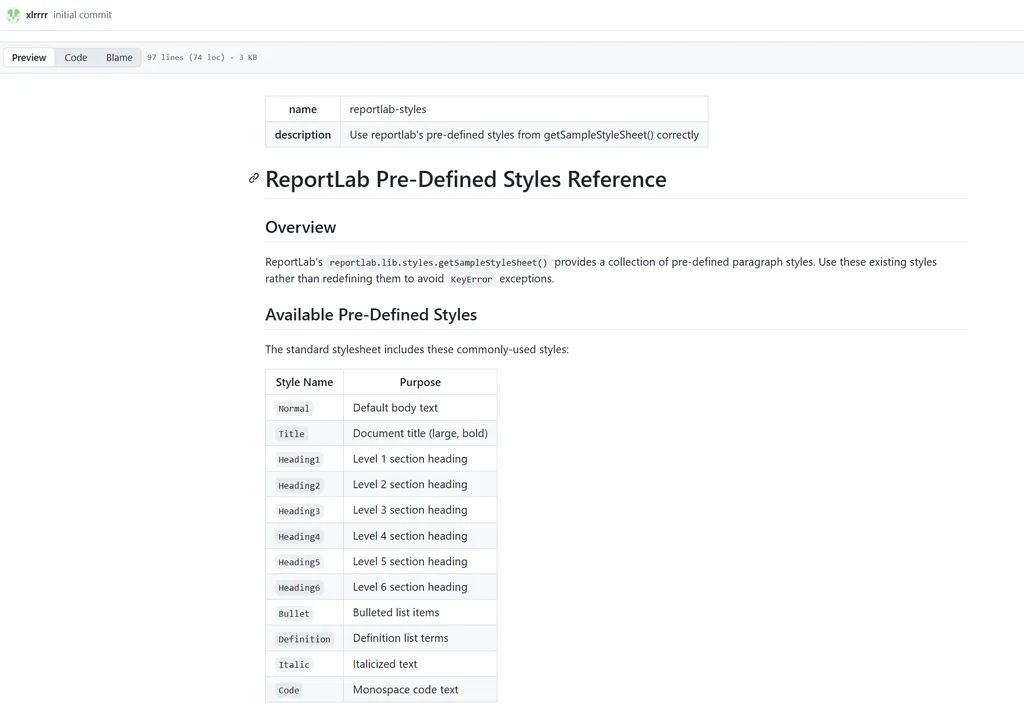Click the Italicized text cell
Viewport: 1024px width, 709px height.
coord(420,664)
